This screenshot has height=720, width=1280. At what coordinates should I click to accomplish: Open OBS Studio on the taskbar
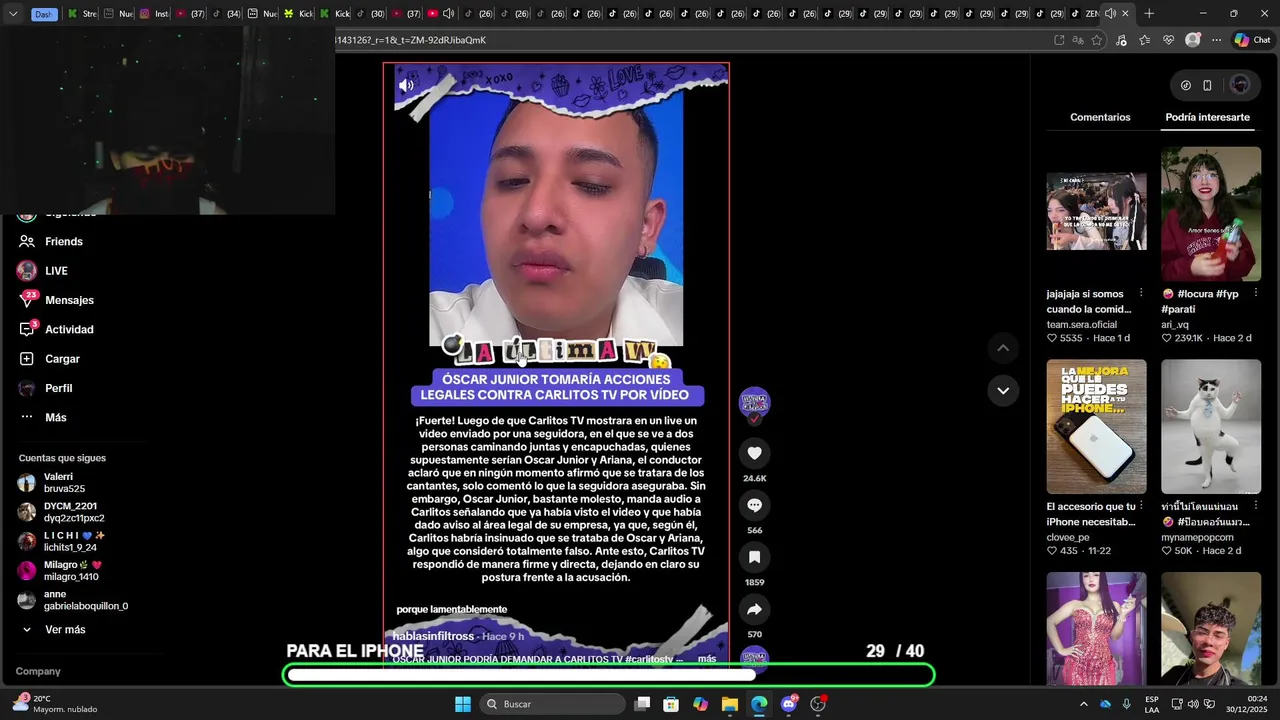click(818, 704)
